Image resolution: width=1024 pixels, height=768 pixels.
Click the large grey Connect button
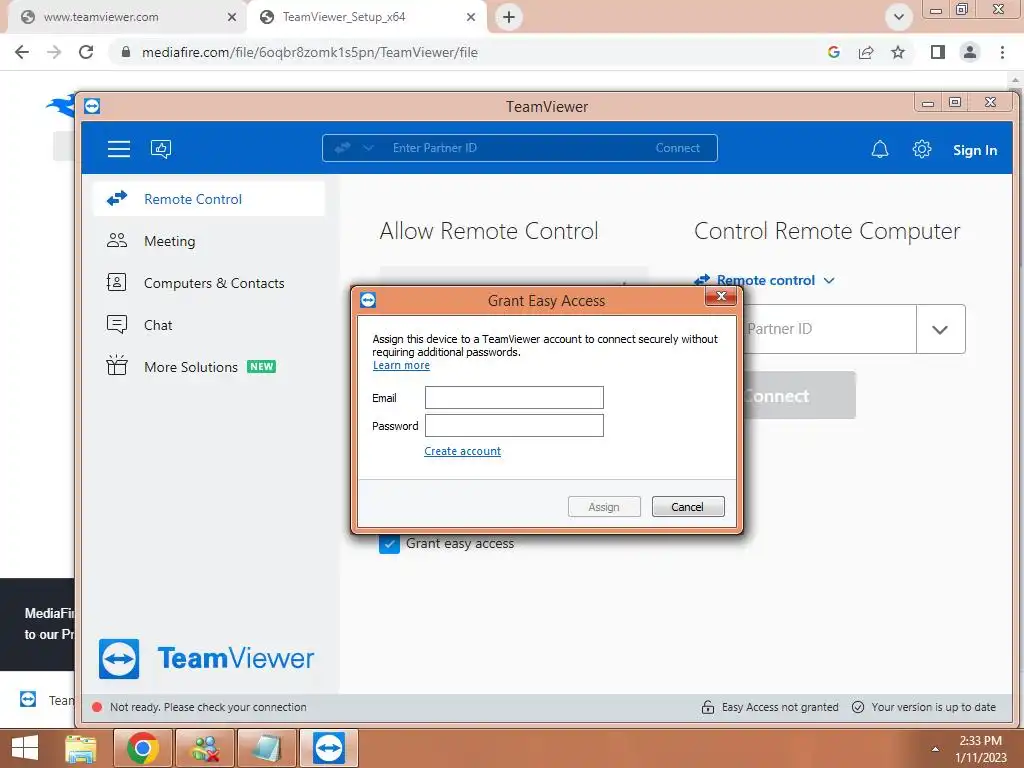(799, 396)
